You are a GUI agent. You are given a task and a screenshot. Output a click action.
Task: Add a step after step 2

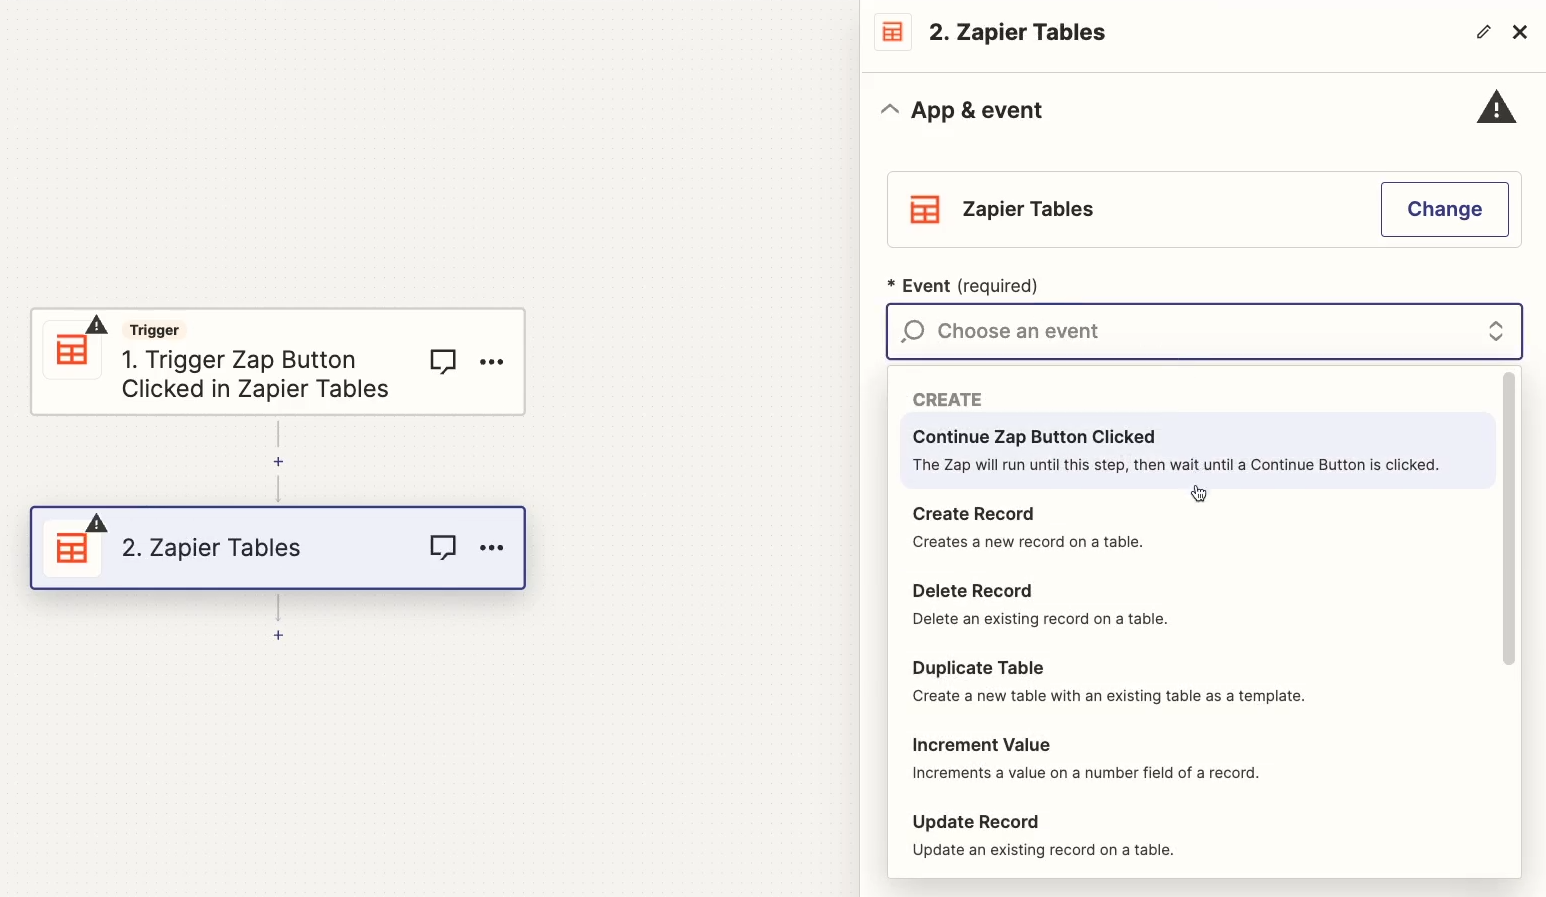(278, 635)
